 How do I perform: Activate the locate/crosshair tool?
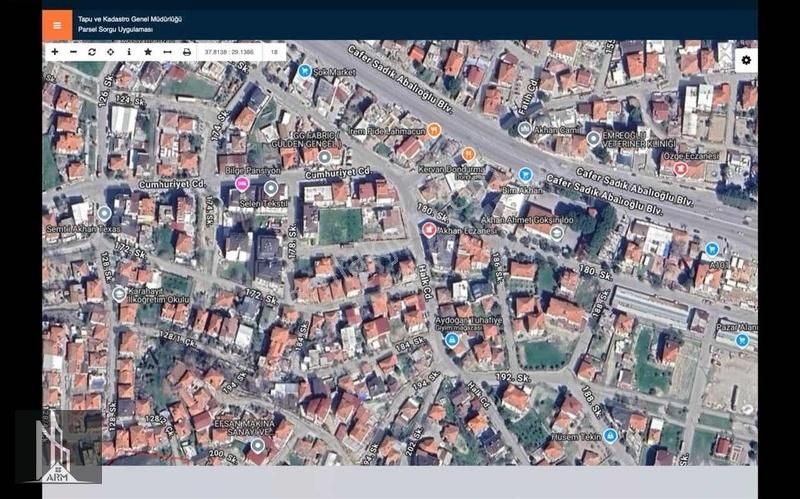(110, 52)
